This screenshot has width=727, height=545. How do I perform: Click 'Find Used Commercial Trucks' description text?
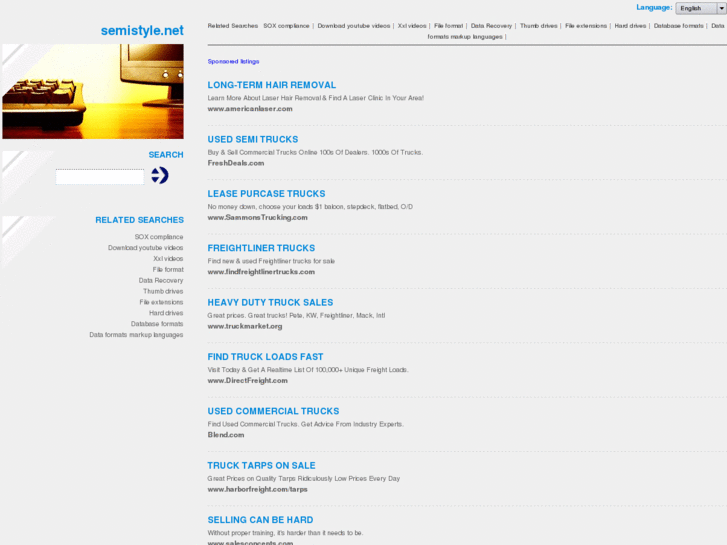[x=306, y=424]
